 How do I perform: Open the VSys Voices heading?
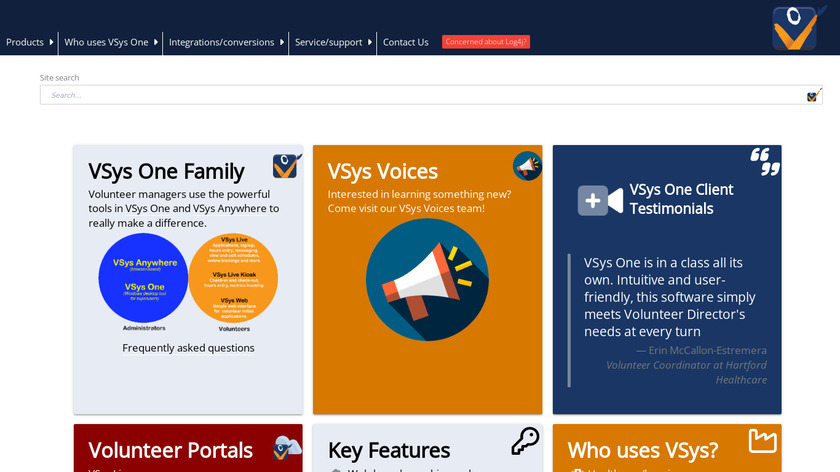382,171
